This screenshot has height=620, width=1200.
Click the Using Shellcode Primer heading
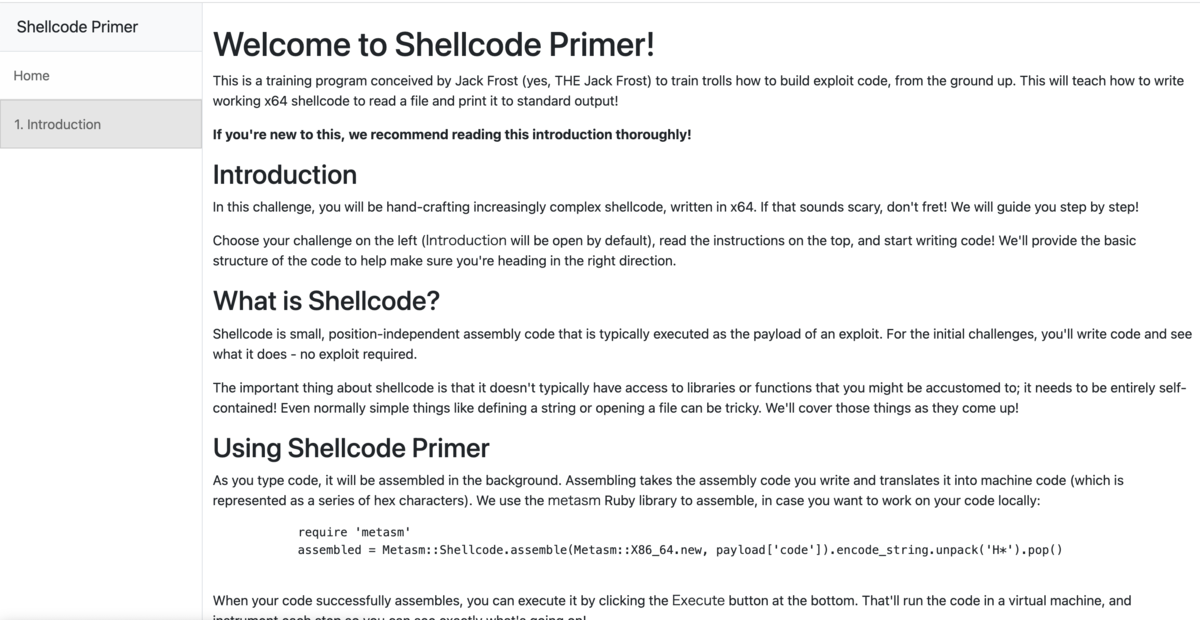351,447
